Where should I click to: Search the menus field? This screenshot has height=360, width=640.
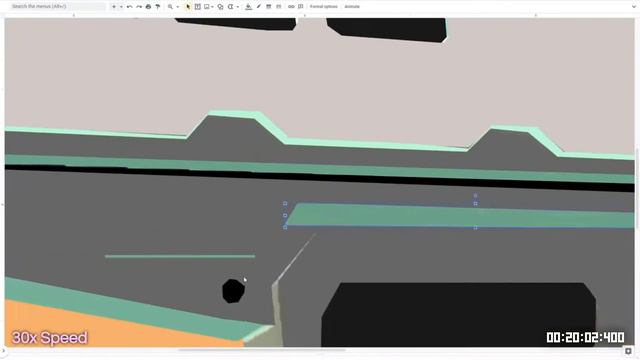pos(57,7)
